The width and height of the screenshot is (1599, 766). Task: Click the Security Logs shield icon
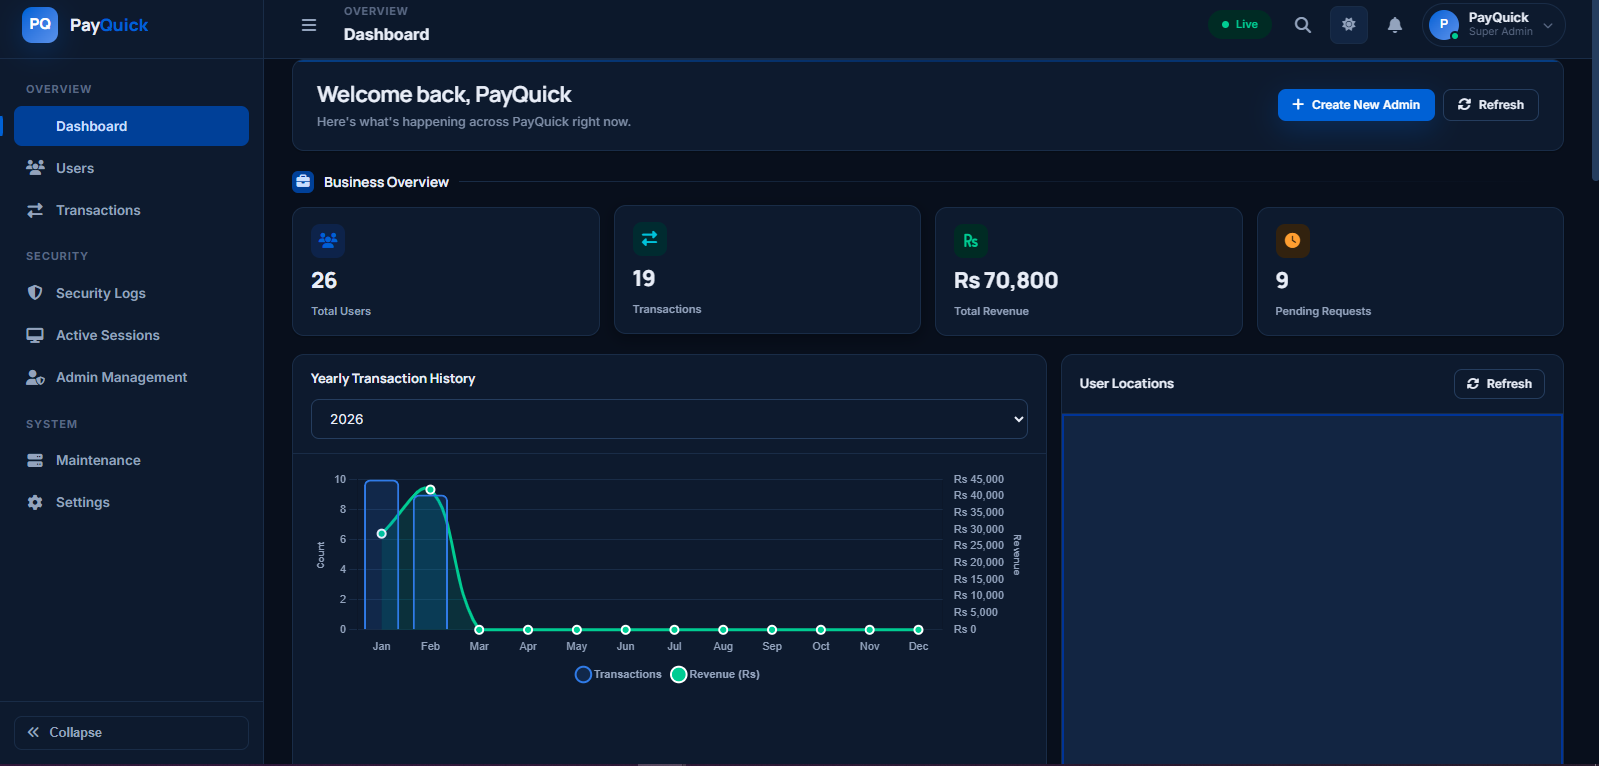click(x=35, y=293)
